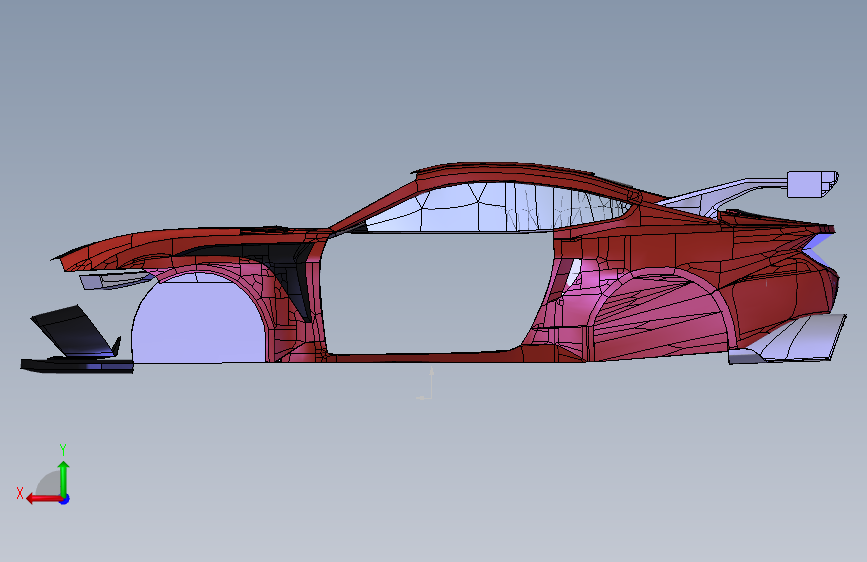Click the green Y axis arrow of the triad

[64, 479]
